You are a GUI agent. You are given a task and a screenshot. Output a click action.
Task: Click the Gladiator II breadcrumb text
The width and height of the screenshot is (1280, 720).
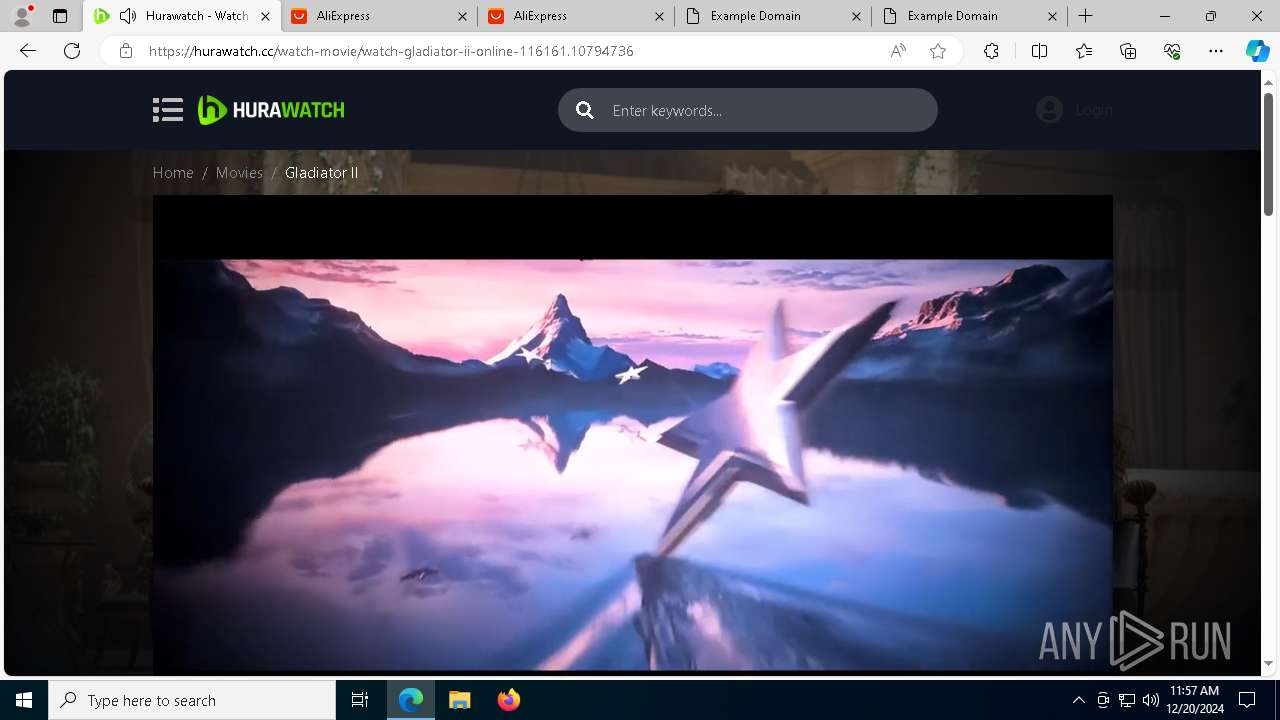point(321,173)
